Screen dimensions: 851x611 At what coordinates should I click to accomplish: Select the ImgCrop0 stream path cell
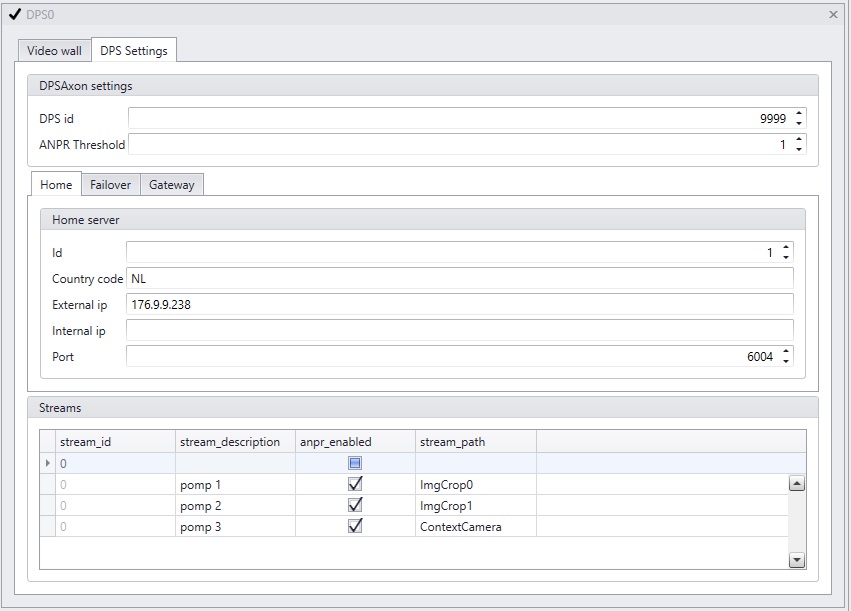(x=476, y=485)
